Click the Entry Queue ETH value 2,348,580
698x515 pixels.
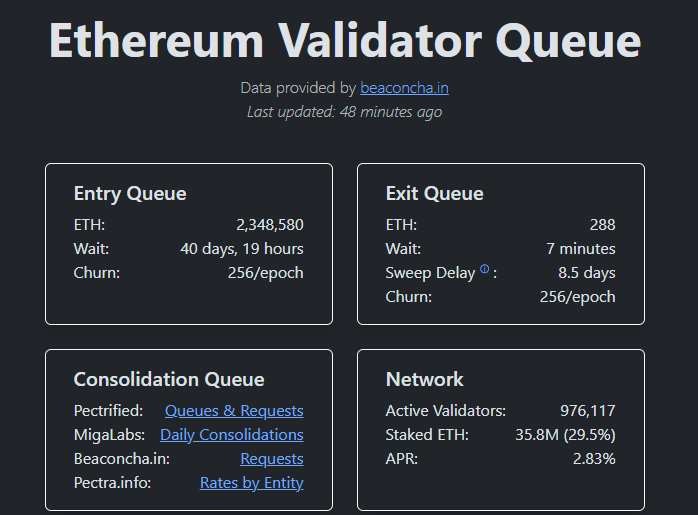(x=269, y=225)
